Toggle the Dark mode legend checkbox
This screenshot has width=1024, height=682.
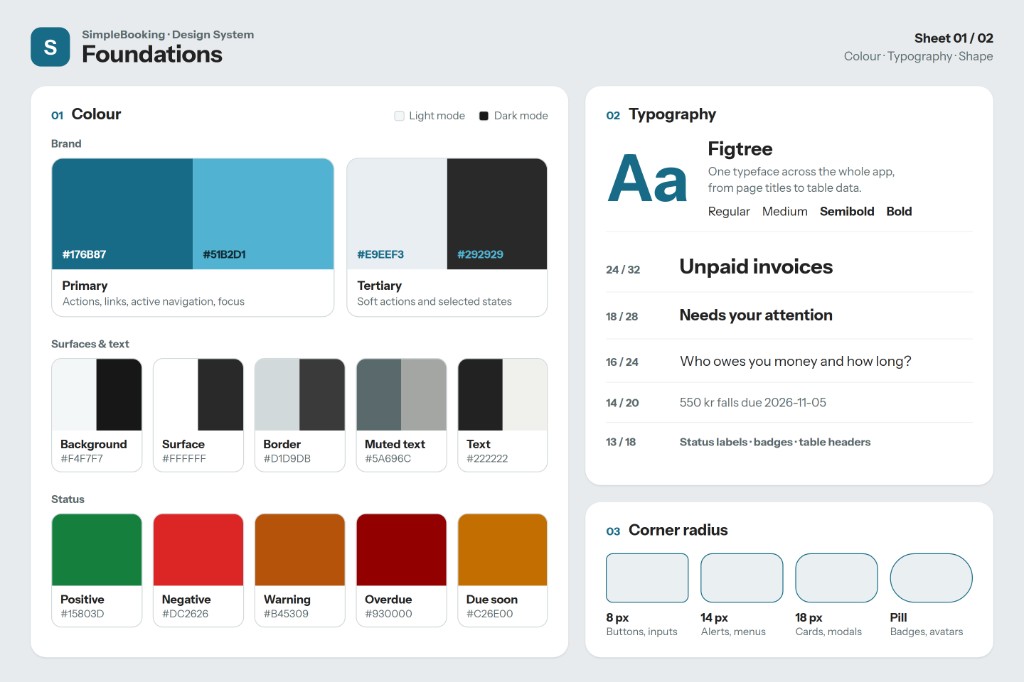coord(484,116)
